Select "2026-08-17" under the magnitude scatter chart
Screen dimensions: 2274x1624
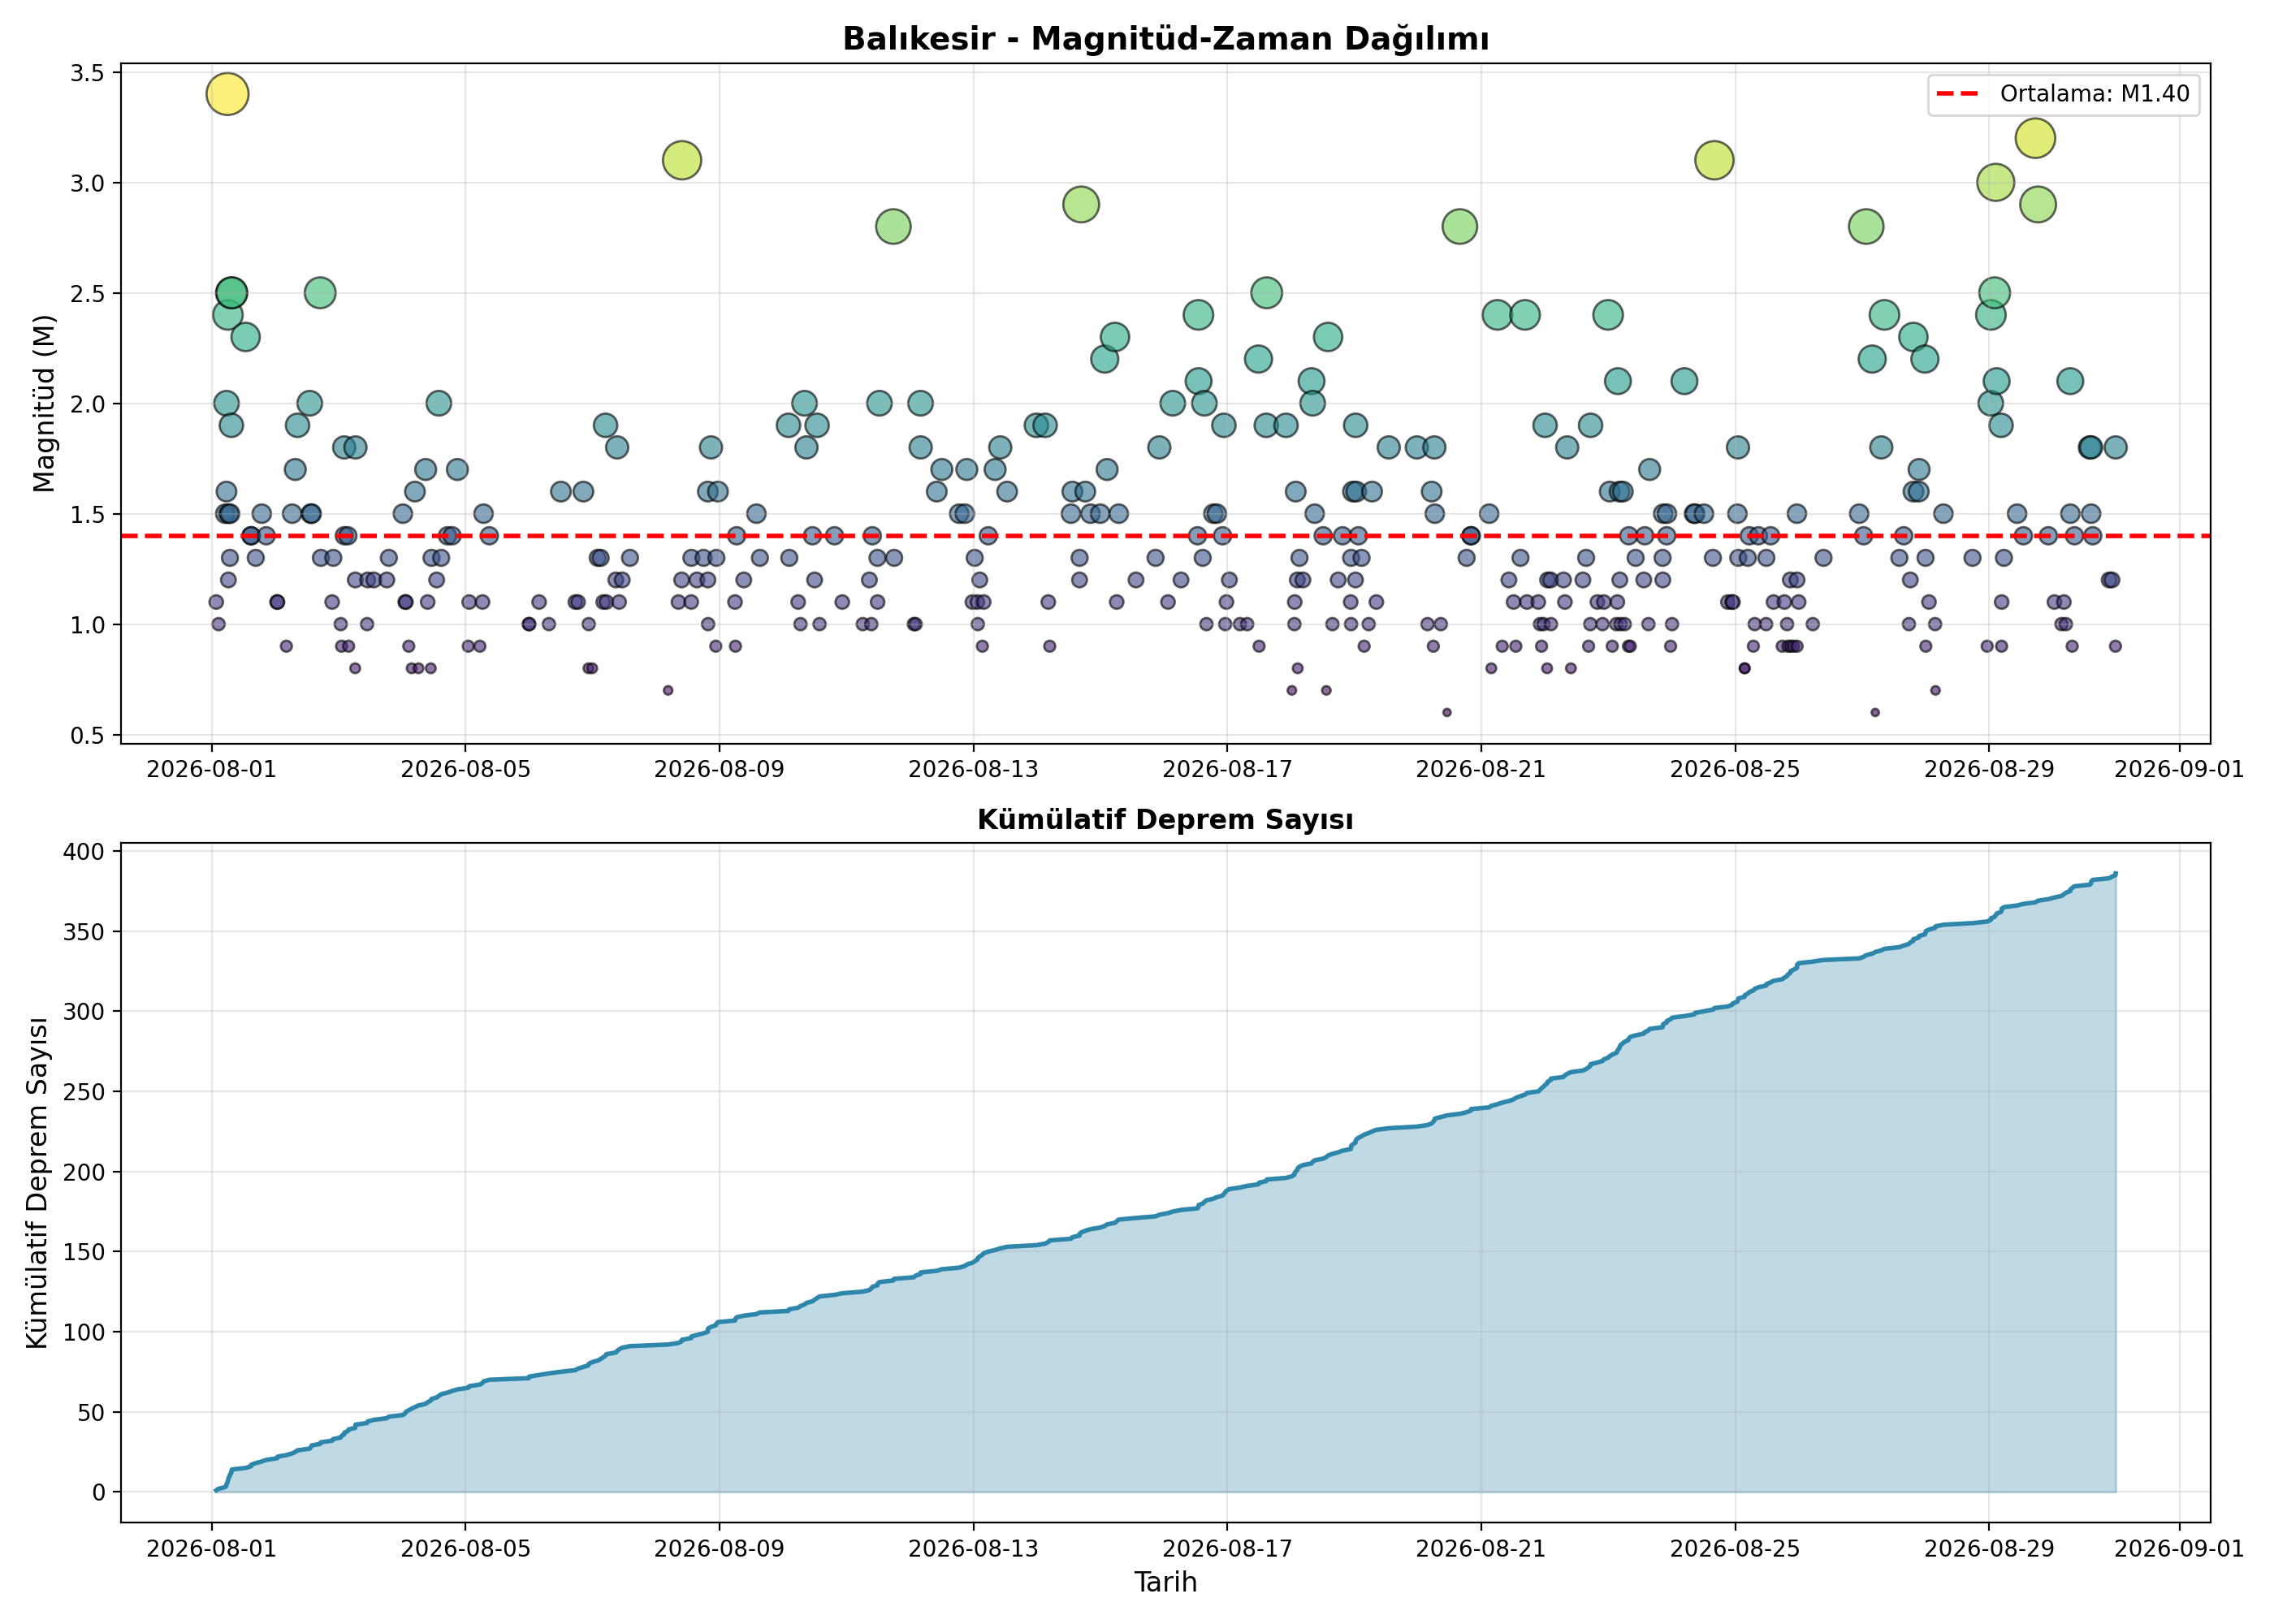click(1227, 769)
